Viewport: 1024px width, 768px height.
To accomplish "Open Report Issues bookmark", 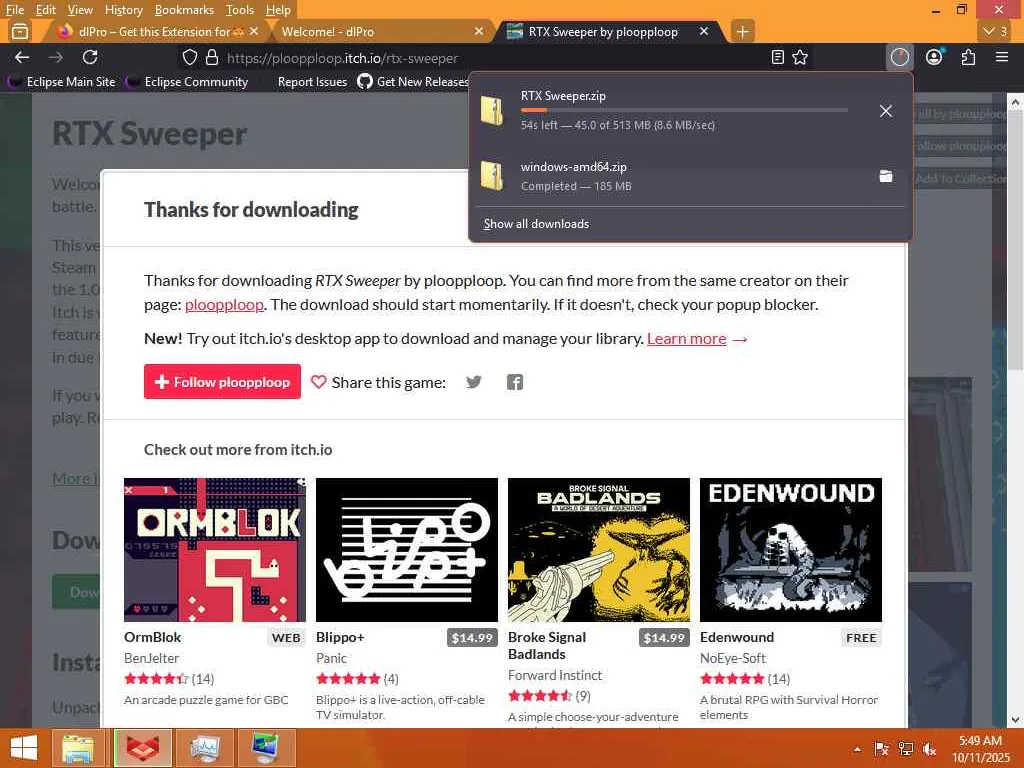I will tap(312, 82).
